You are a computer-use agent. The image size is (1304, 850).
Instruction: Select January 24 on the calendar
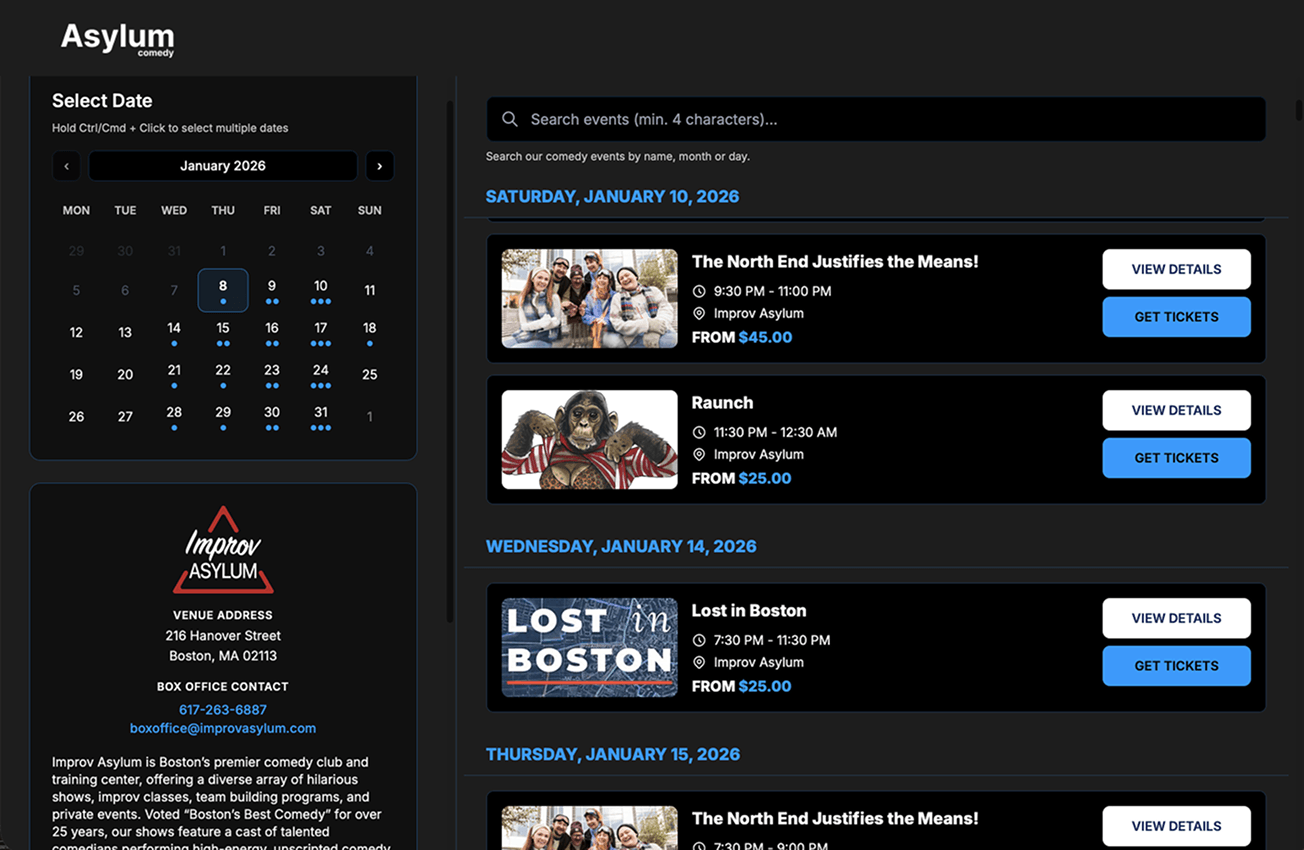point(321,374)
